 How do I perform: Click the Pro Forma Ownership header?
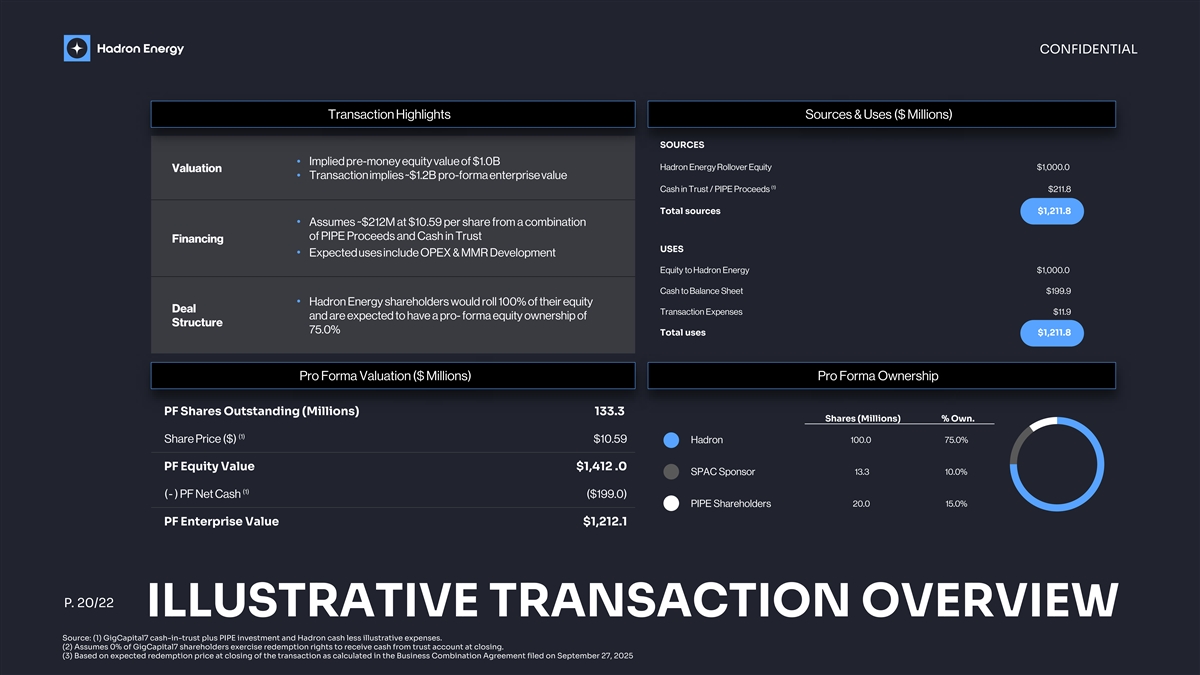coord(880,376)
